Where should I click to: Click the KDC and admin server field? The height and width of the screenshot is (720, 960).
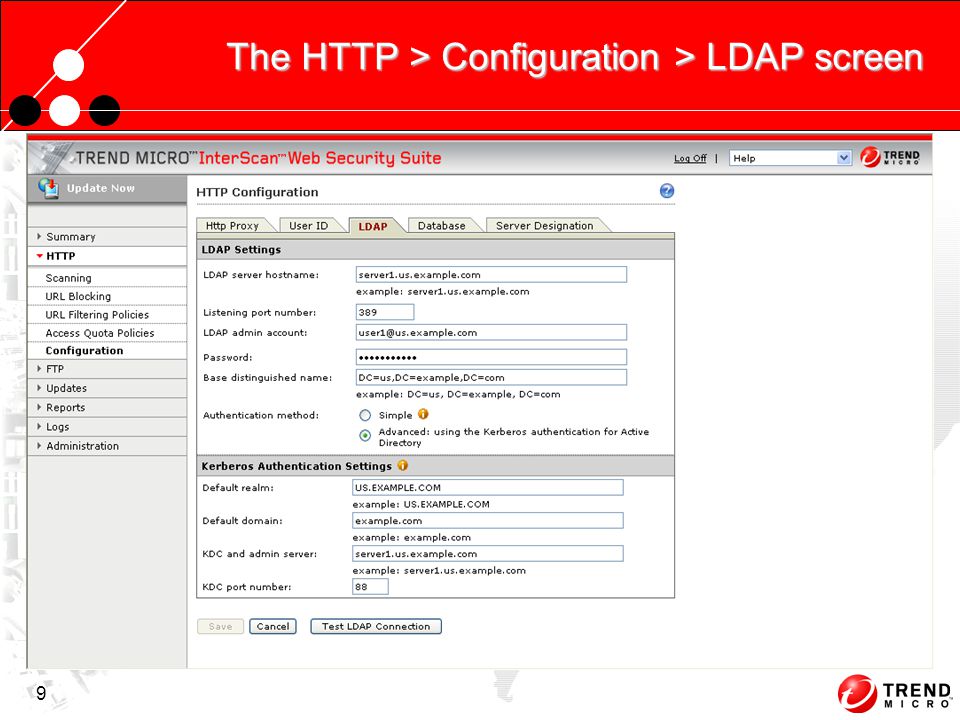pyautogui.click(x=488, y=553)
